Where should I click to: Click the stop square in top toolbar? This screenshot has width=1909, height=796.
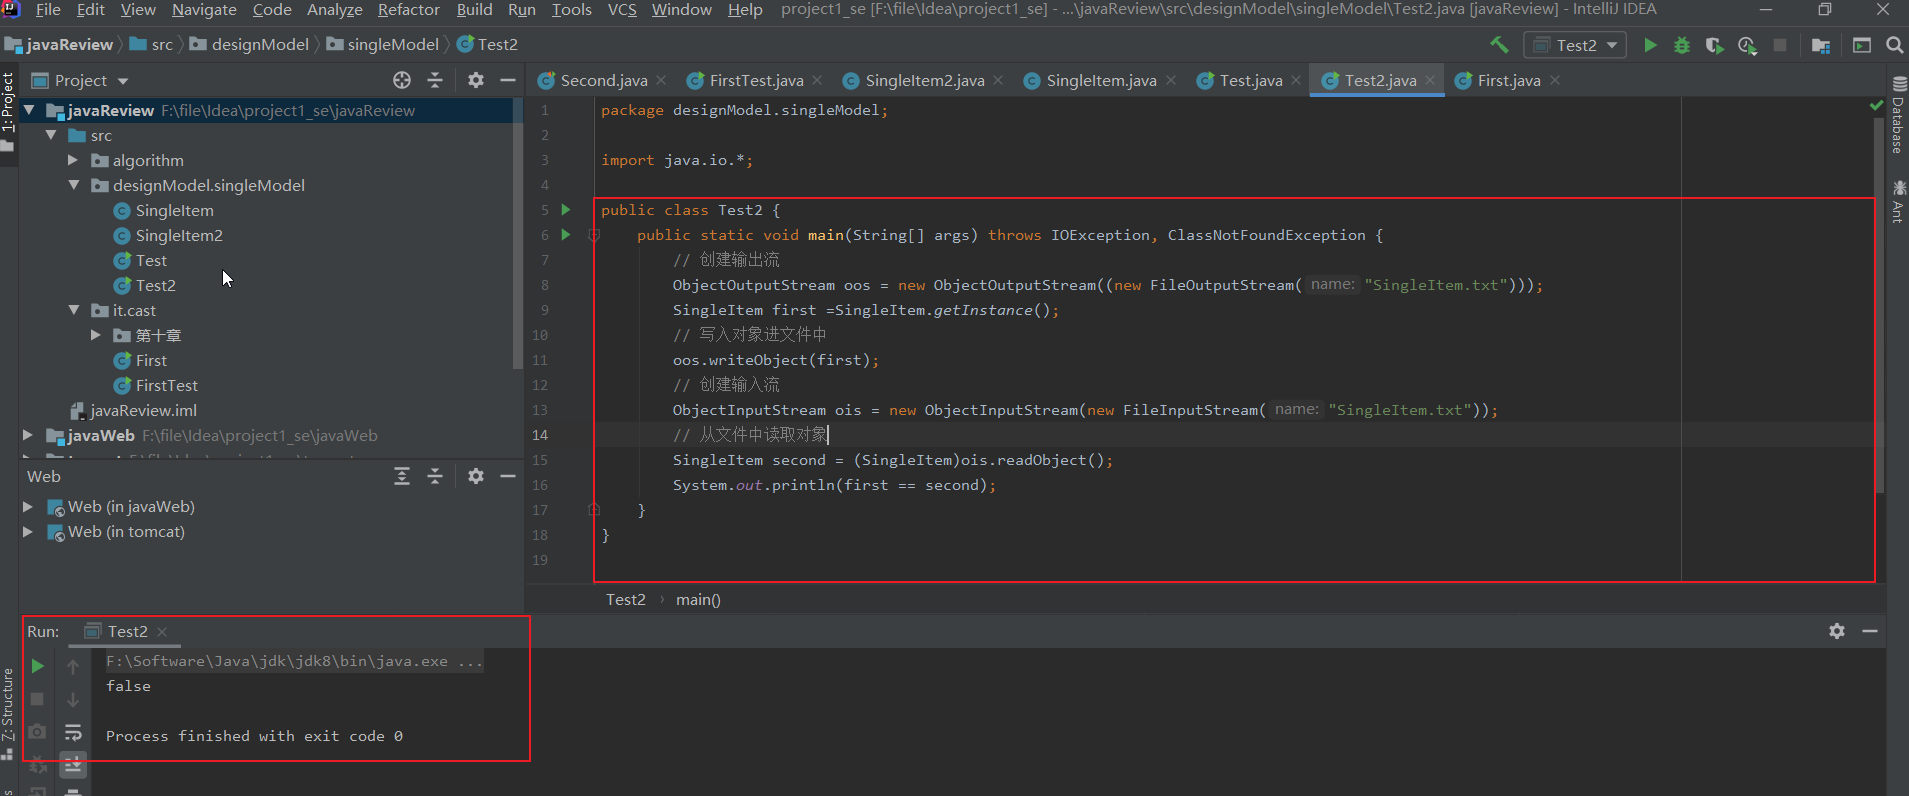[x=1780, y=45]
